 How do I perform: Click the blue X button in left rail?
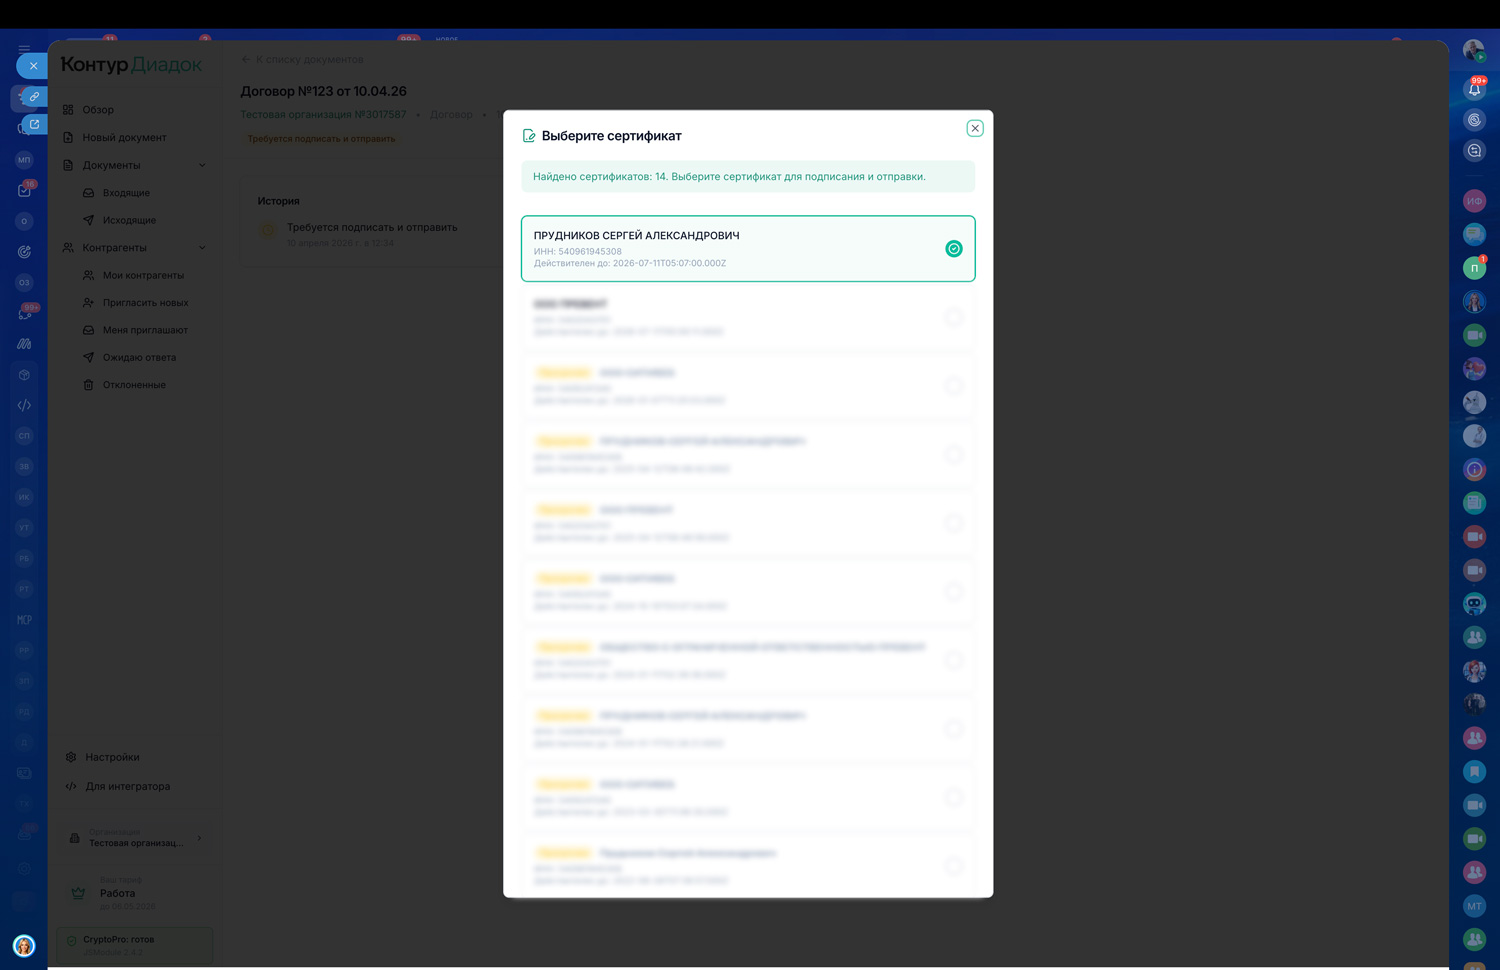point(33,66)
